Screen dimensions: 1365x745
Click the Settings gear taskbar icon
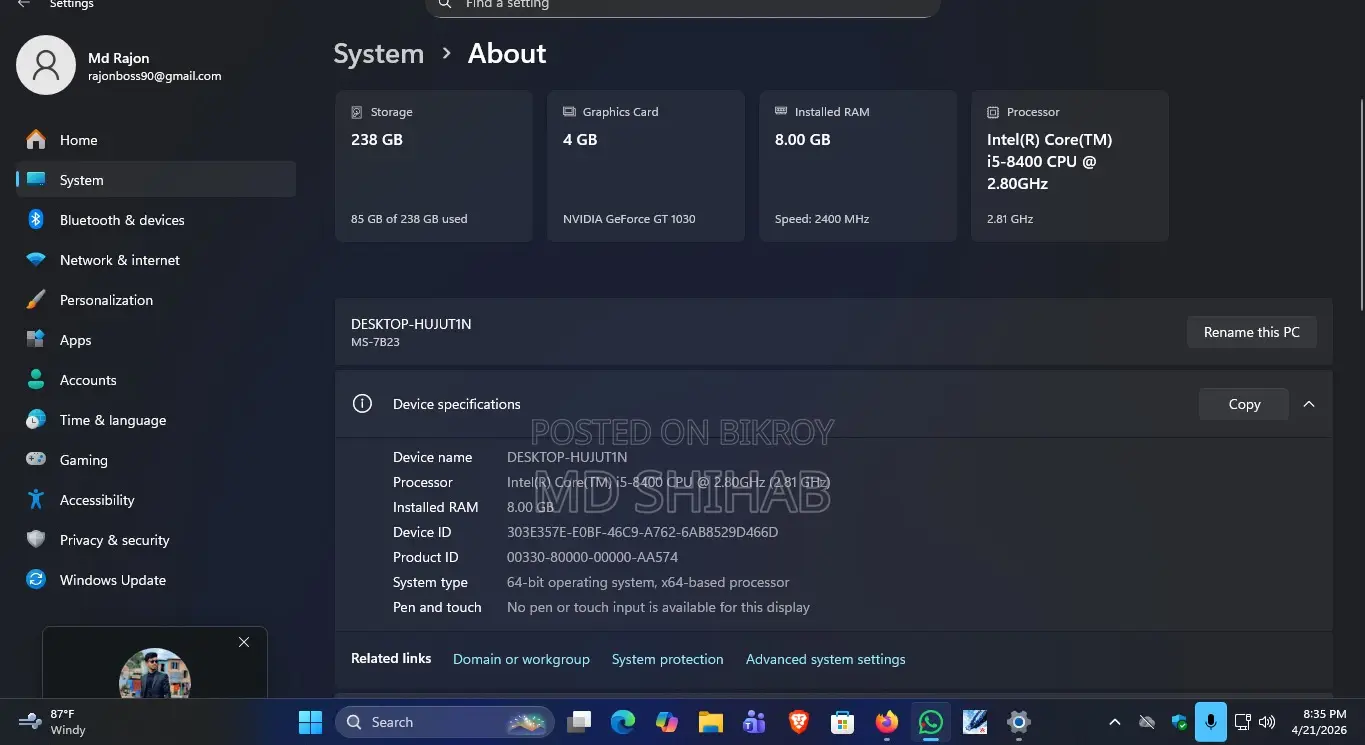coord(1018,722)
